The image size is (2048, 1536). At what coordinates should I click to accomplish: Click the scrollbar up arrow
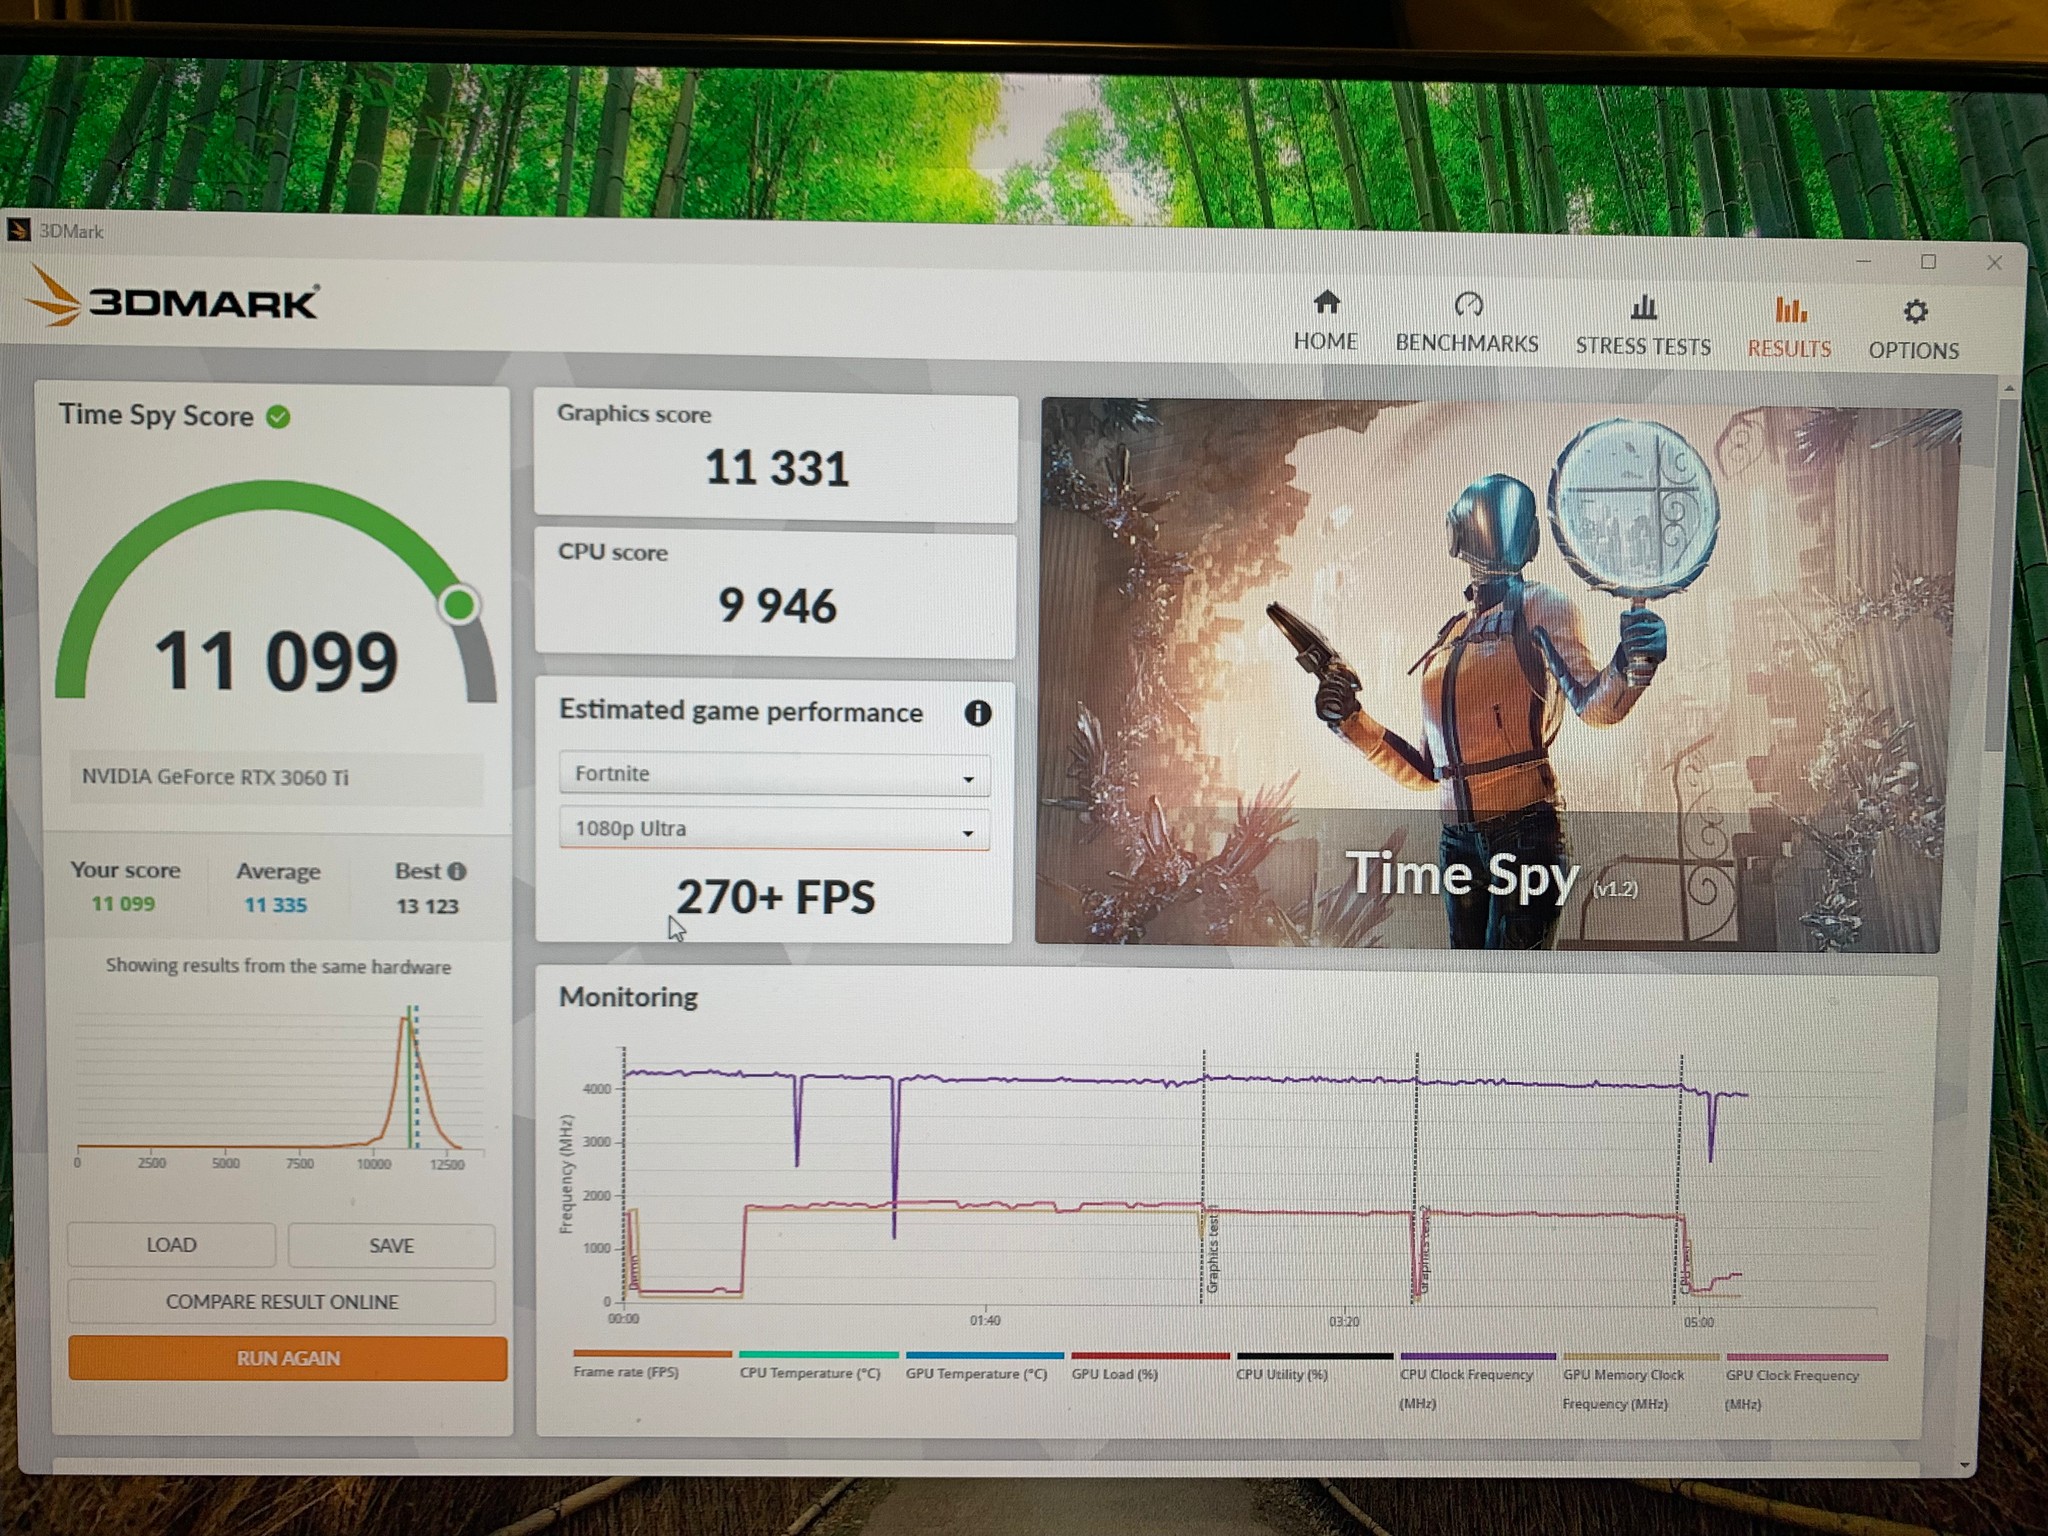(2008, 387)
